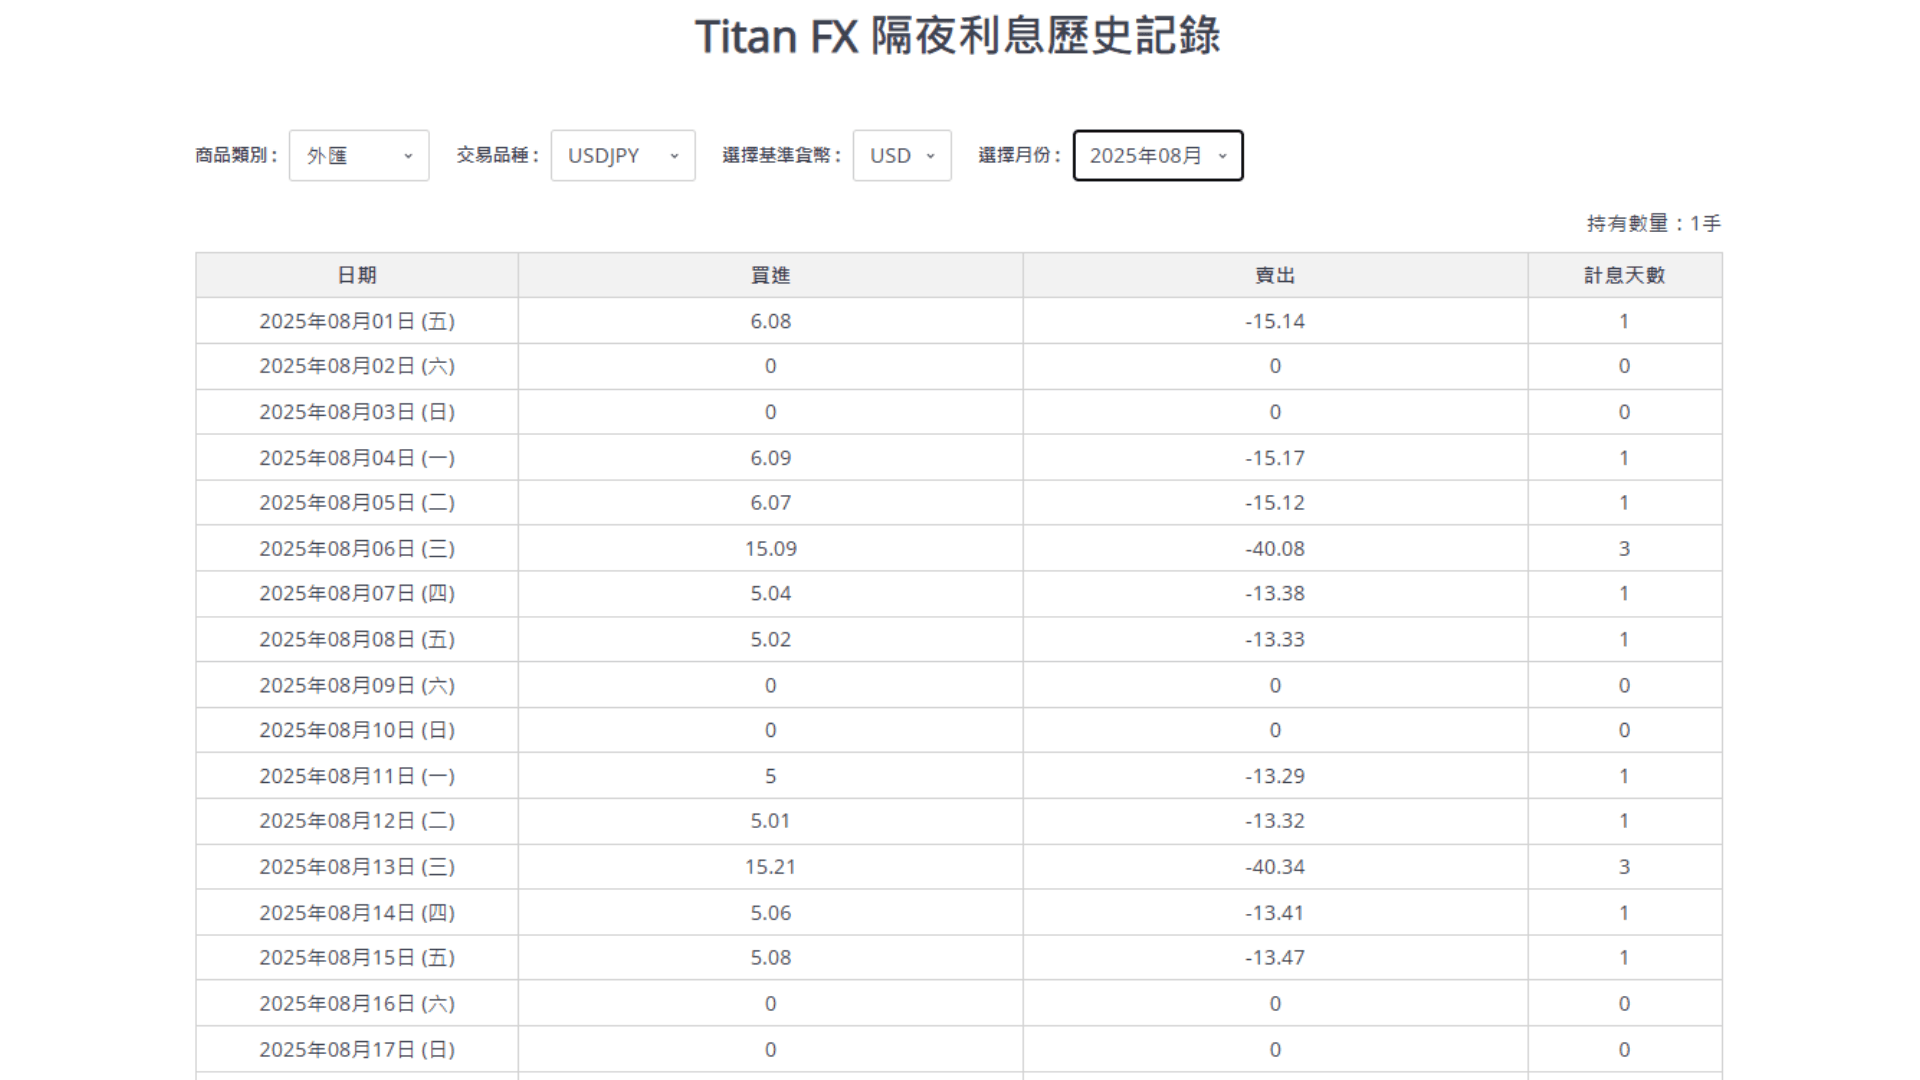The image size is (1920, 1080).
Task: Click the chevron arrow on the 外匯 selector
Action: (x=410, y=156)
